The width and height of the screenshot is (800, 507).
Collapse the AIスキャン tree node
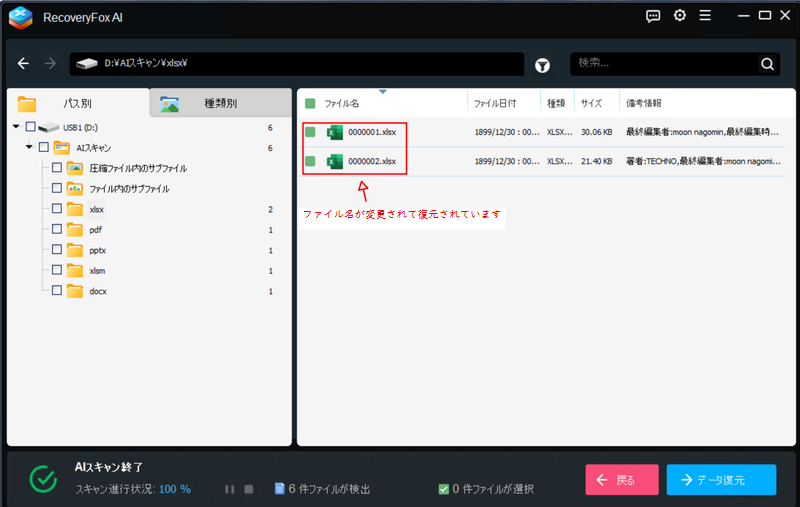tap(30, 147)
